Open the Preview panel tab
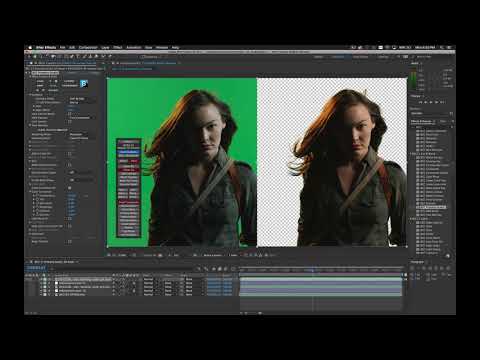 (416, 96)
